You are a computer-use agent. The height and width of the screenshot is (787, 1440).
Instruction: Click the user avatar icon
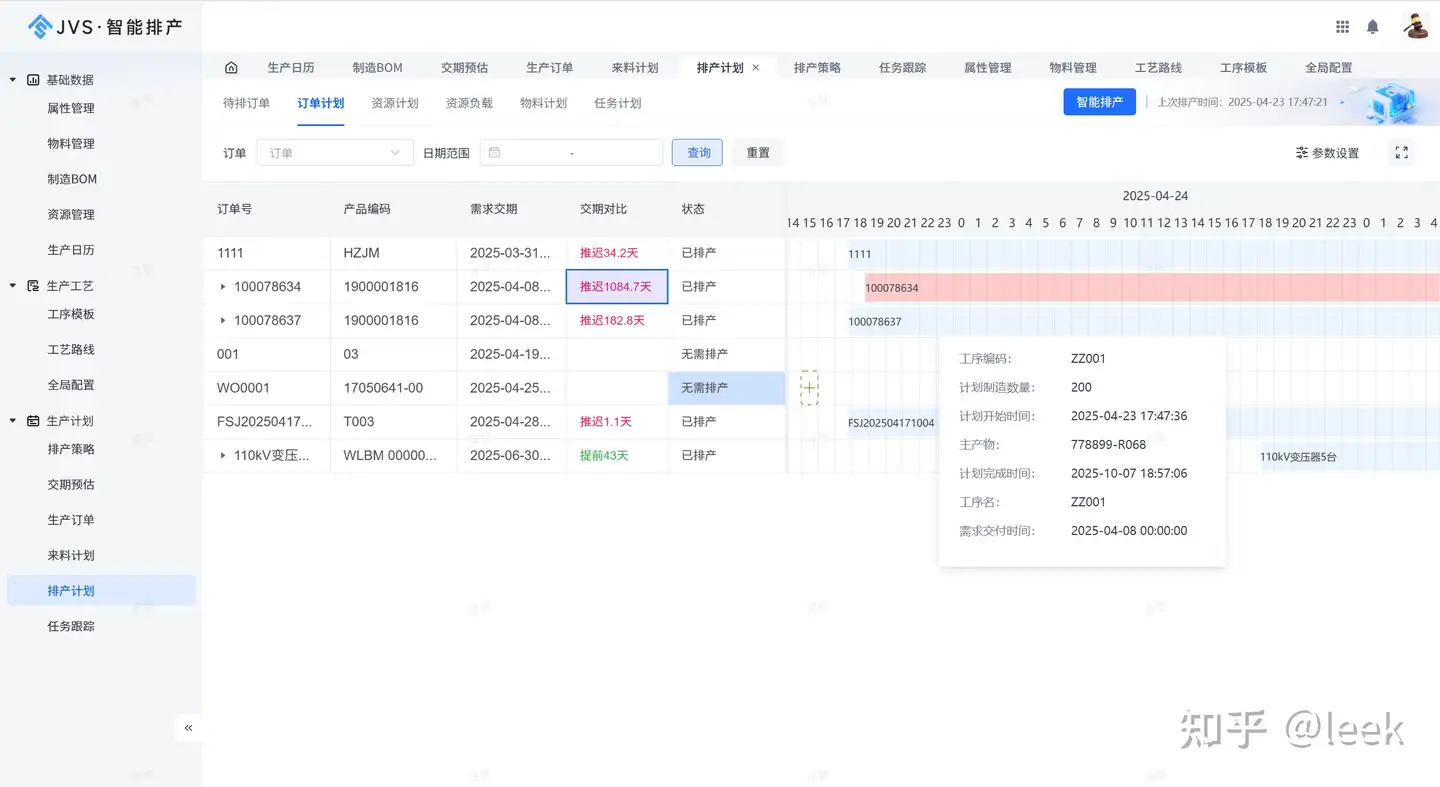[x=1415, y=27]
